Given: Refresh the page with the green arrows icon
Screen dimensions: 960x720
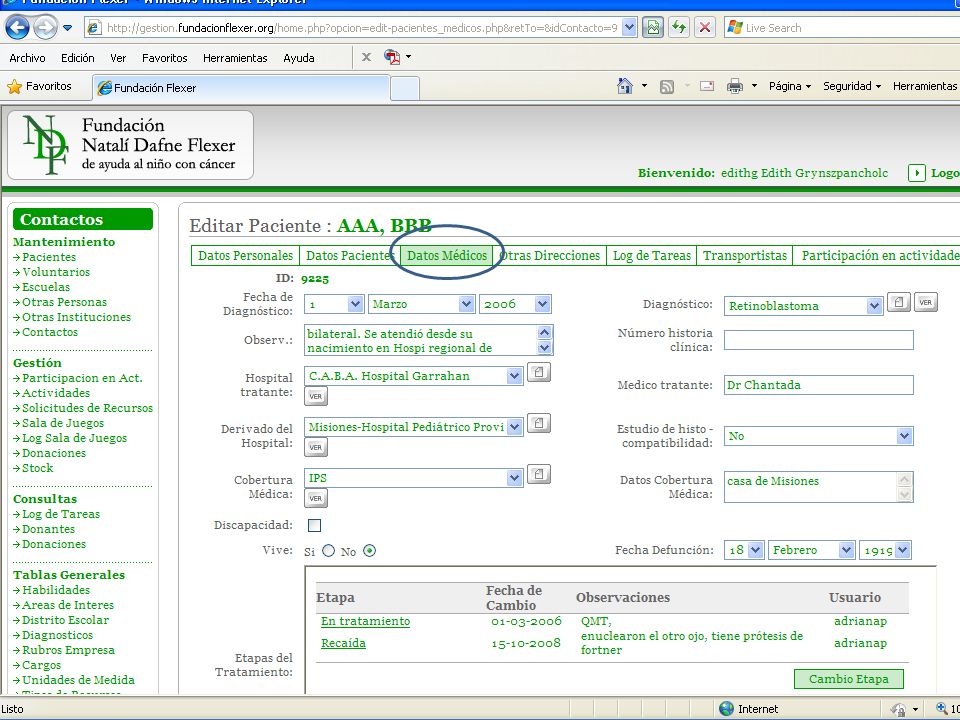Looking at the screenshot, I should tap(678, 28).
